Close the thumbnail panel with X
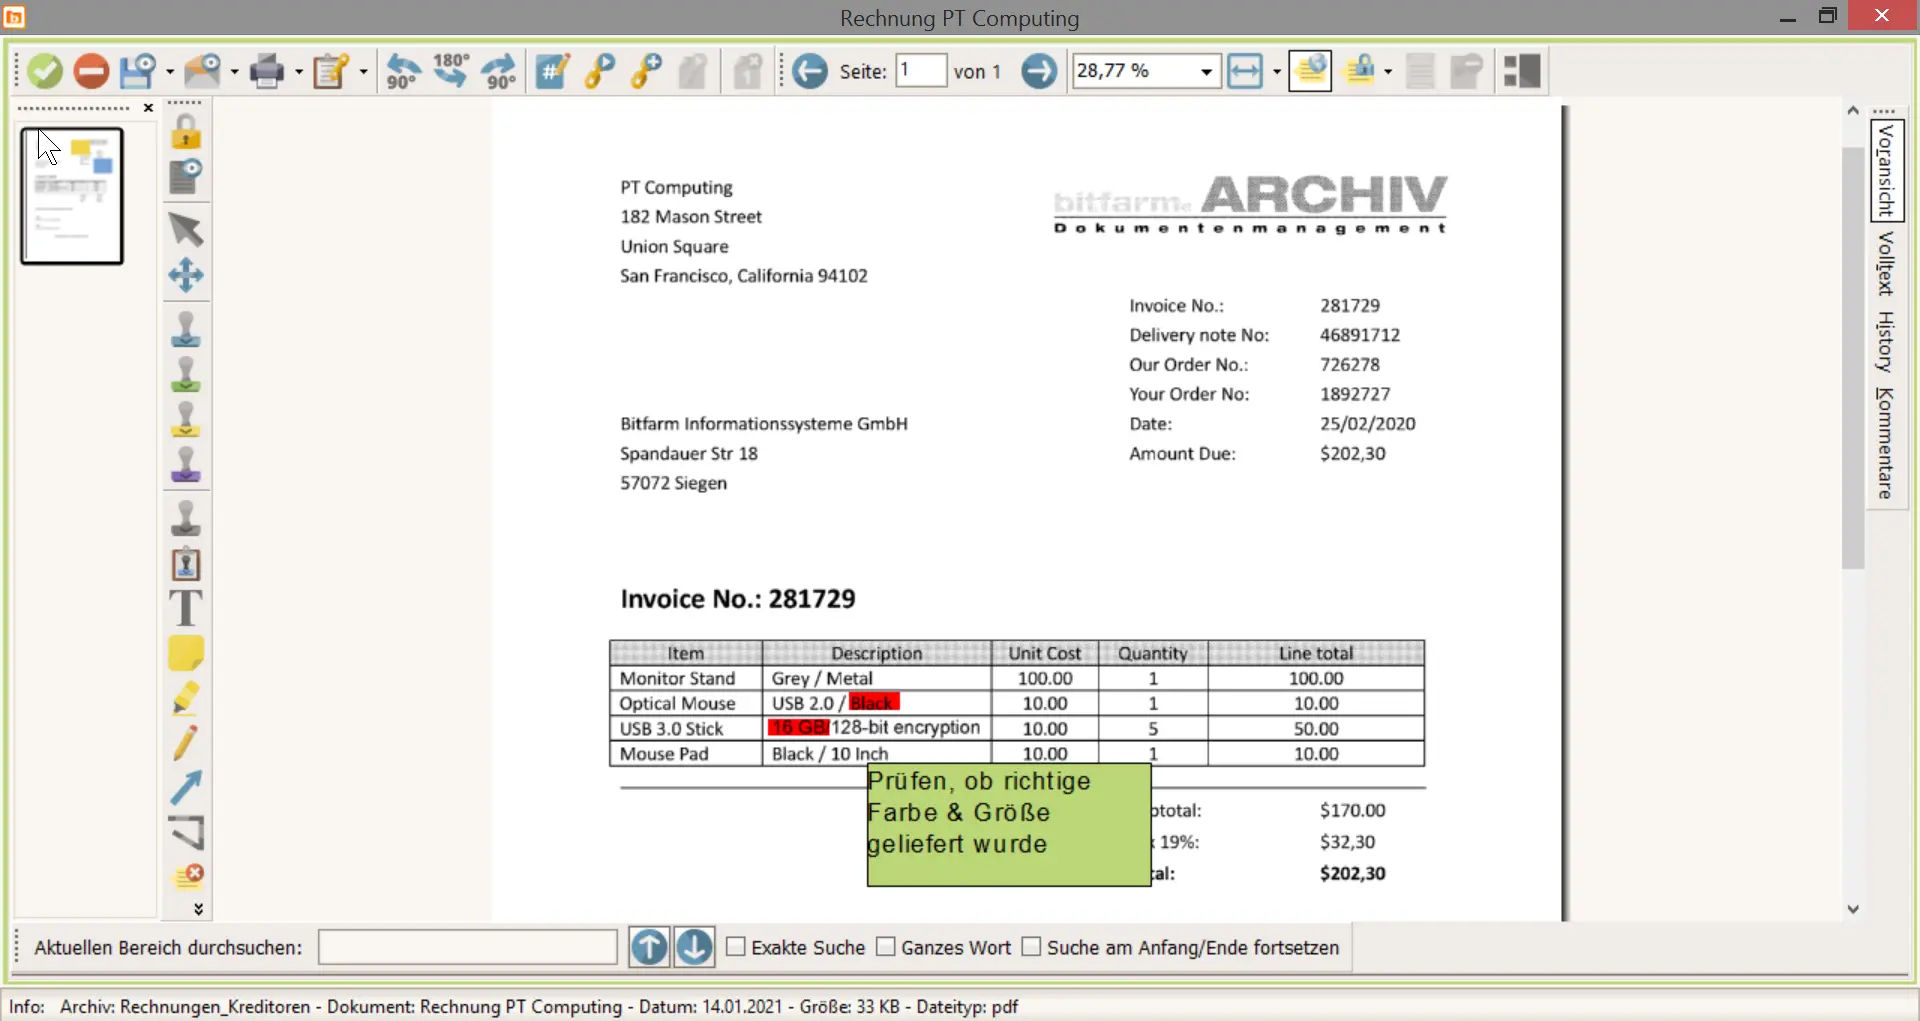Viewport: 1920px width, 1021px height. pyautogui.click(x=148, y=108)
